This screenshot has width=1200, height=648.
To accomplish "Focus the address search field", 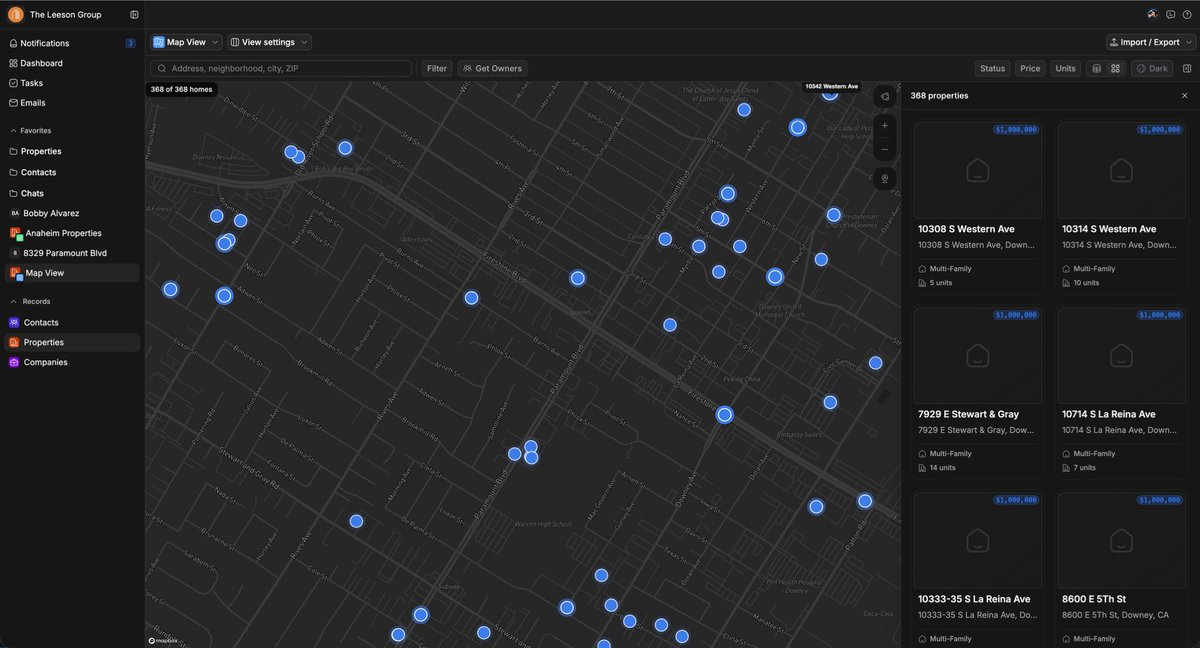I will [281, 69].
